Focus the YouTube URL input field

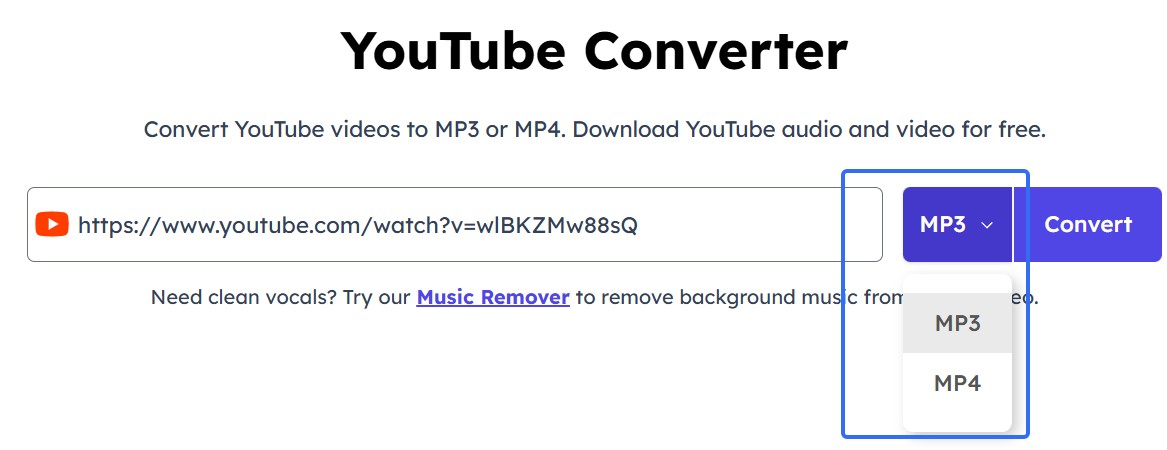pyautogui.click(x=455, y=225)
